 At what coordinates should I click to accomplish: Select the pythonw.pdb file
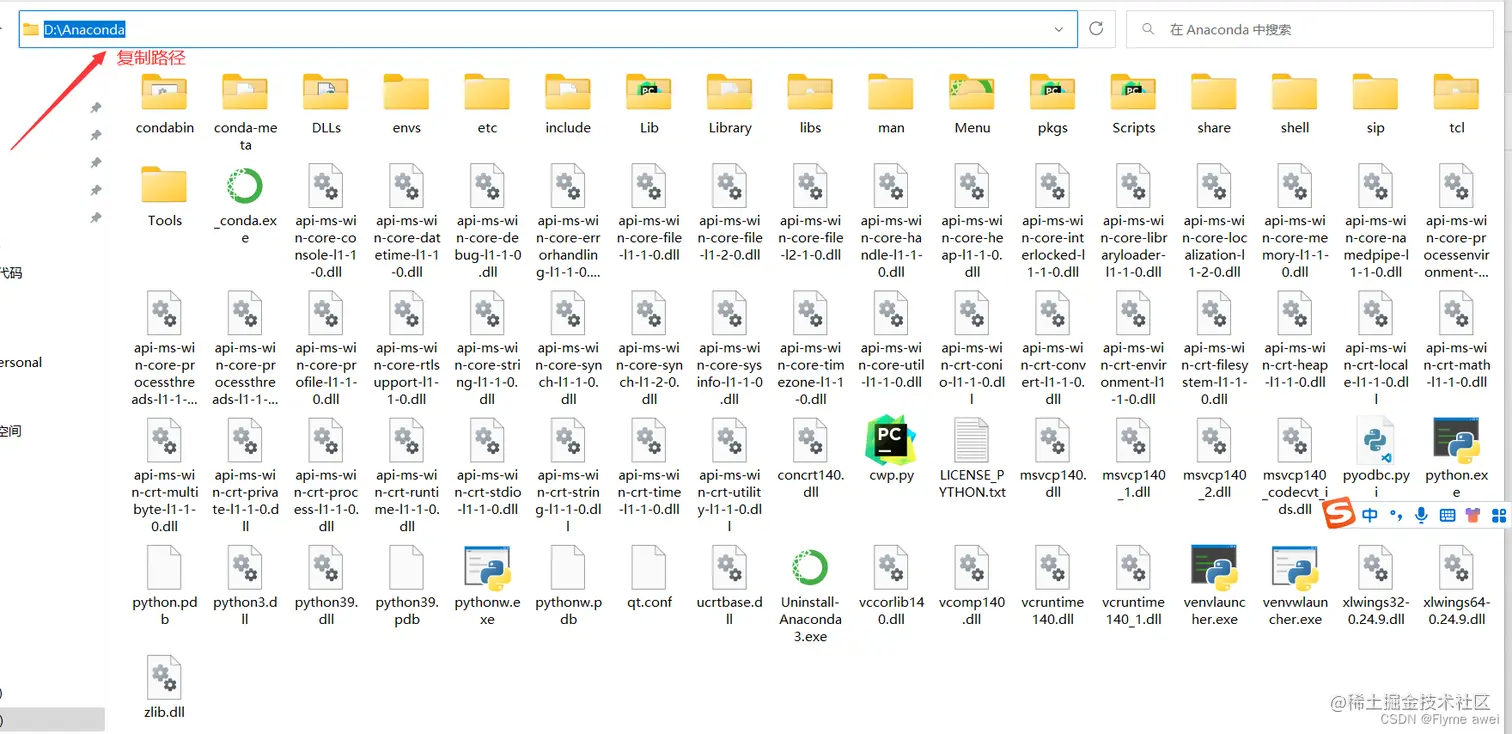point(568,586)
